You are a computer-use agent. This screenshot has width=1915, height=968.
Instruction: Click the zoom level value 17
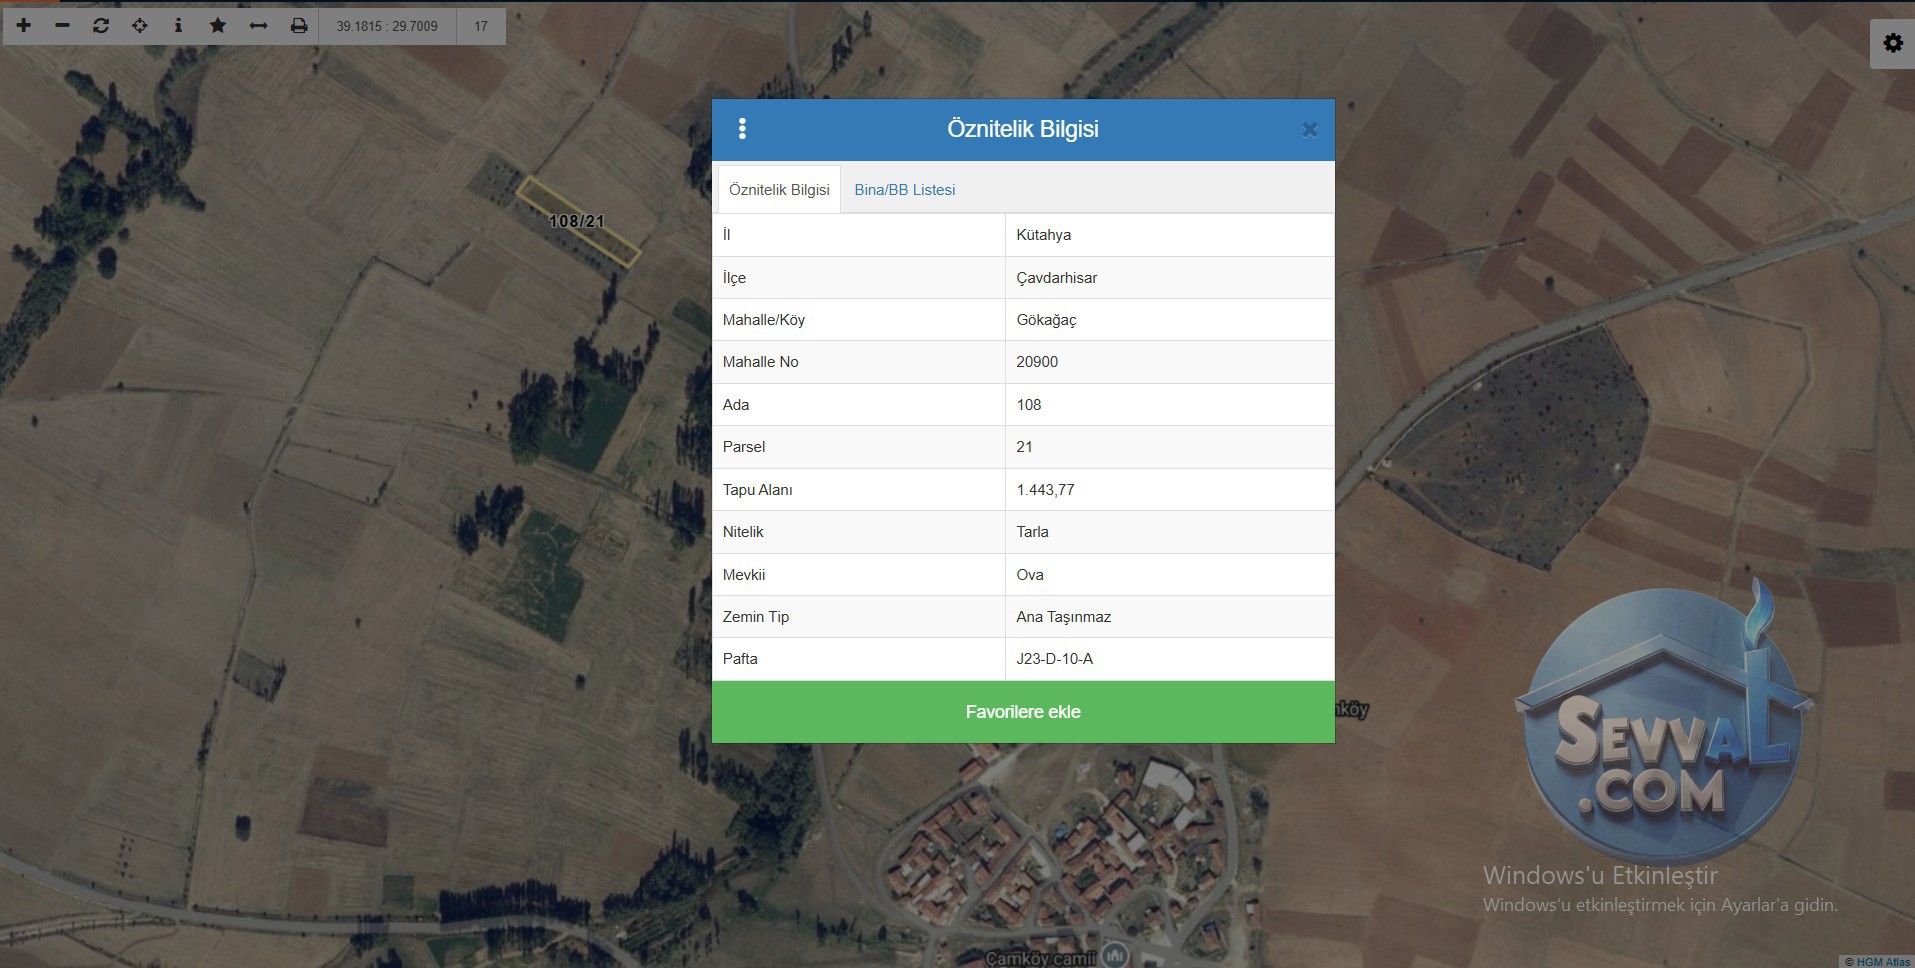pyautogui.click(x=481, y=26)
